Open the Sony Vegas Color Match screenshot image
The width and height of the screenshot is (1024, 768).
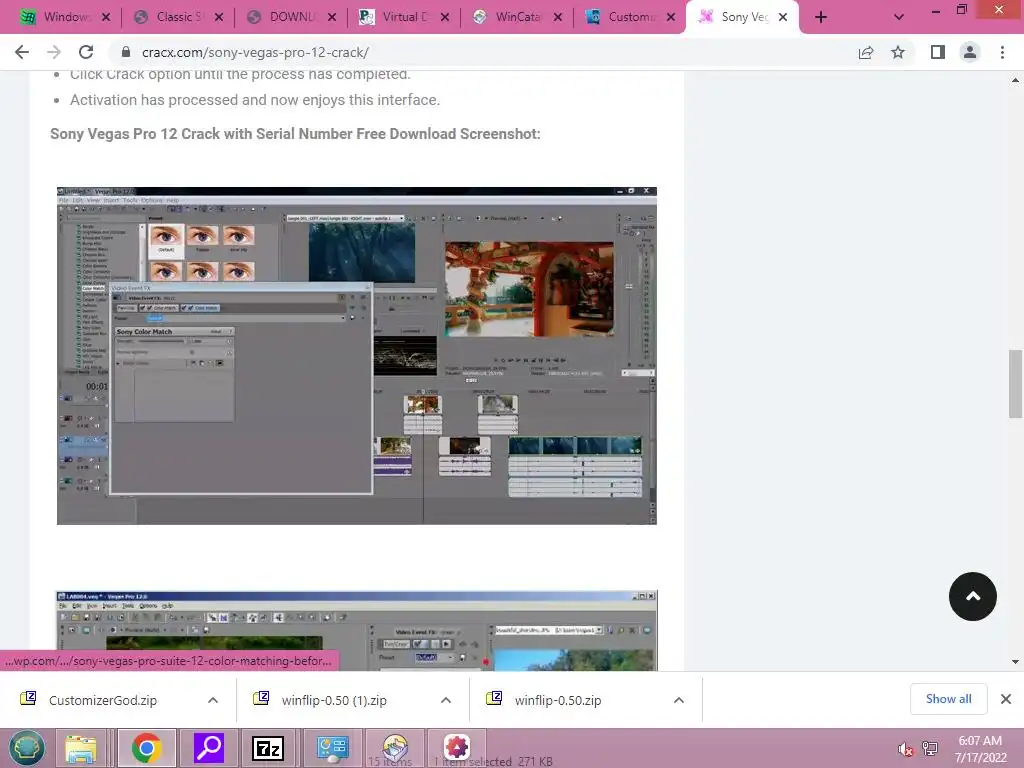click(x=357, y=355)
